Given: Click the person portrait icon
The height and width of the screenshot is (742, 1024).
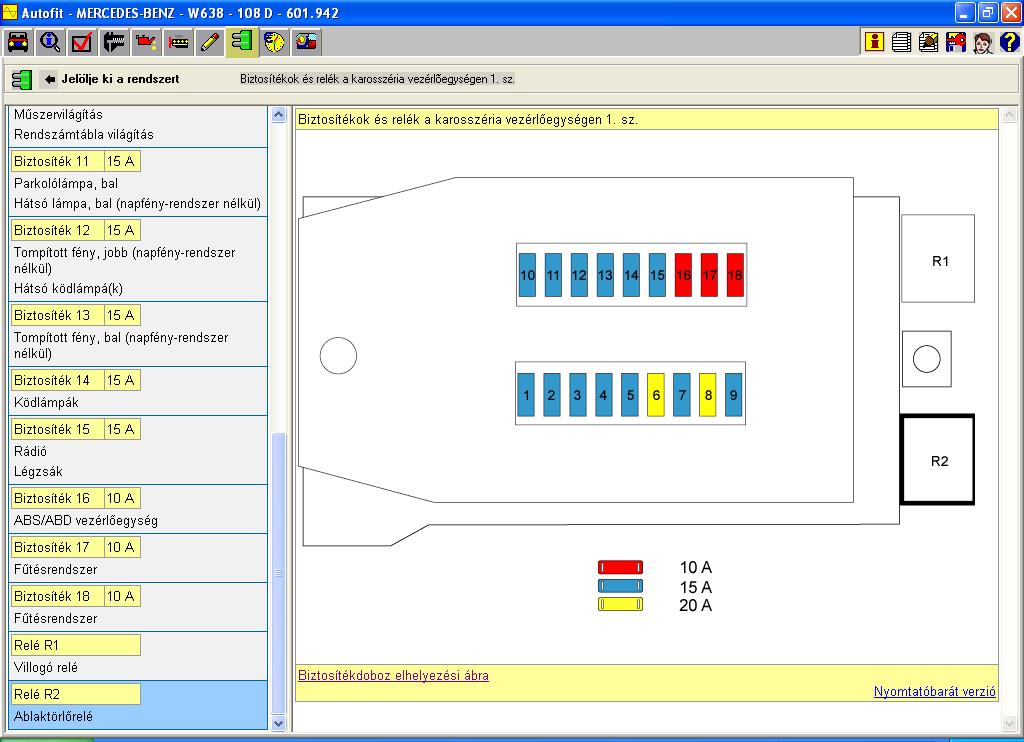Looking at the screenshot, I should pos(982,42).
